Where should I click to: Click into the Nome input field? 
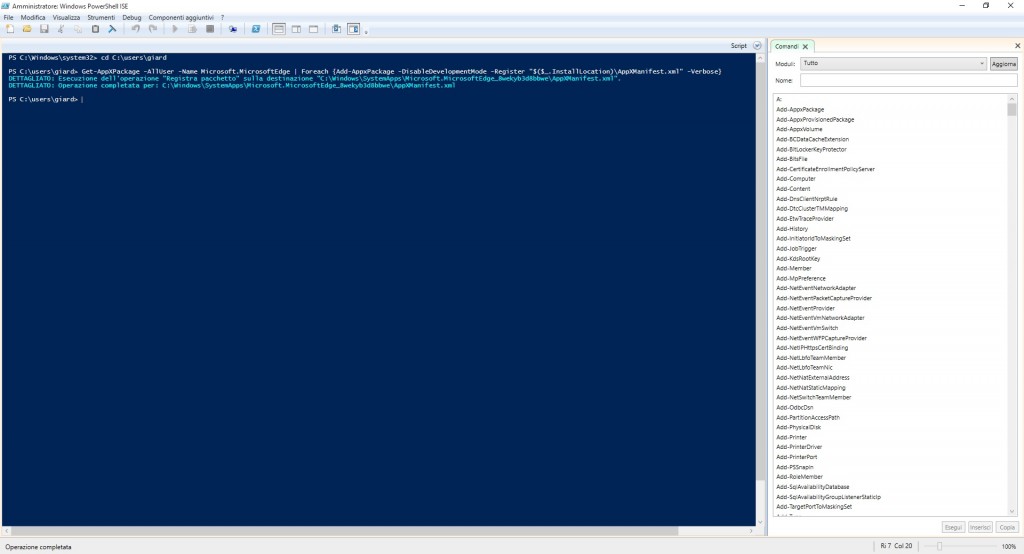(908, 80)
